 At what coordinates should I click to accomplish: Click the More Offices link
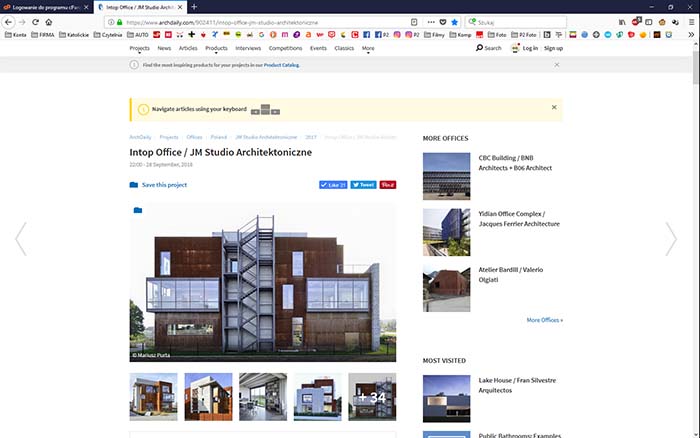(545, 320)
